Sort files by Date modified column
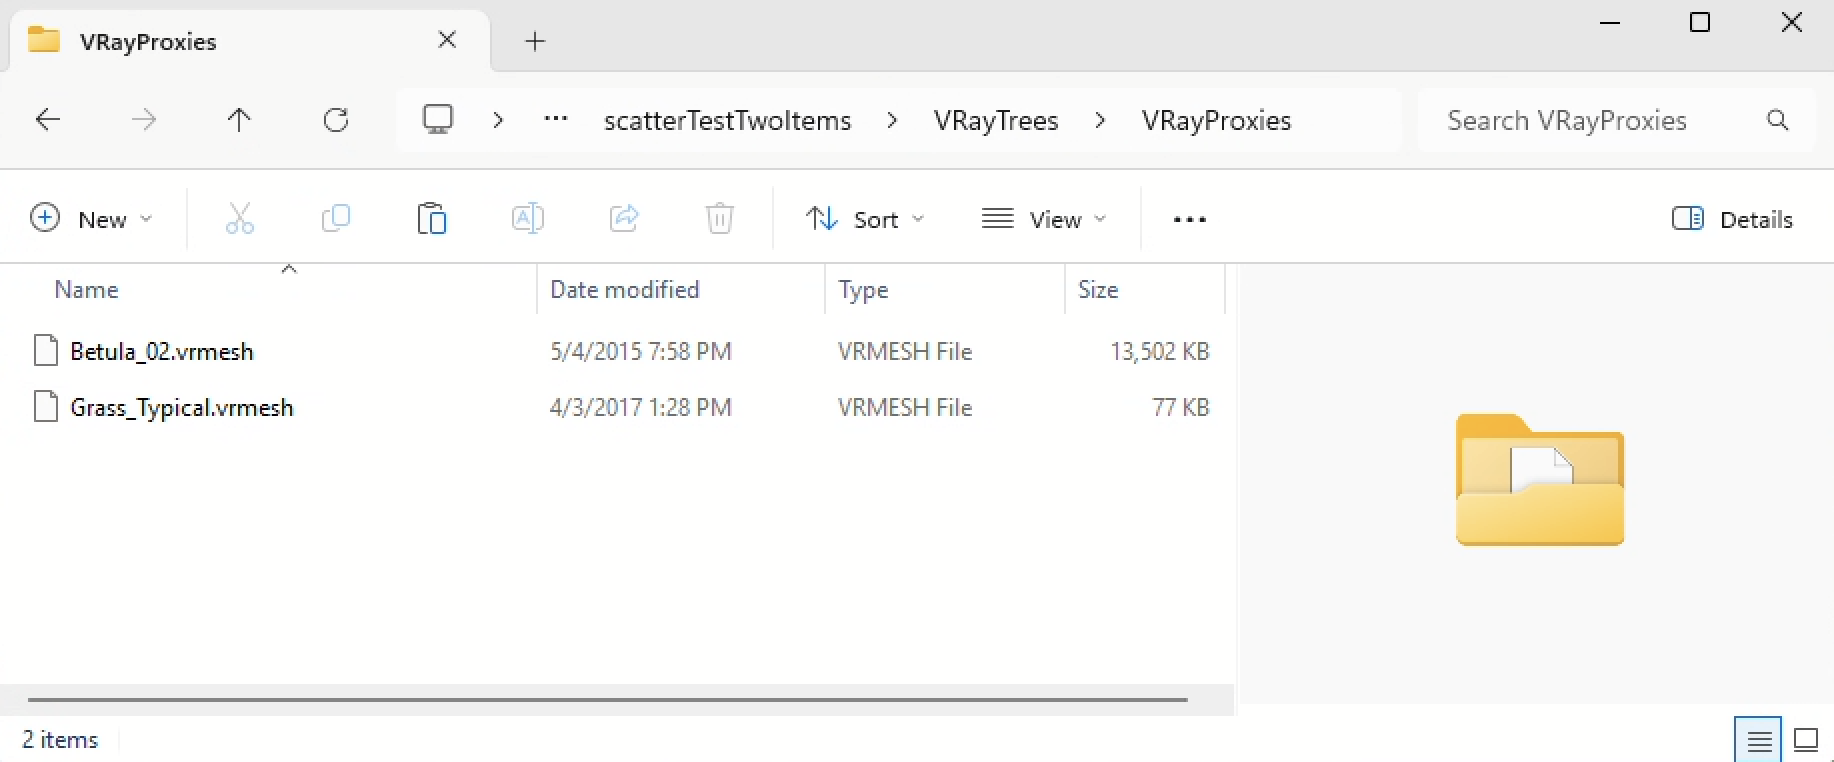Viewport: 1834px width, 762px height. (625, 290)
